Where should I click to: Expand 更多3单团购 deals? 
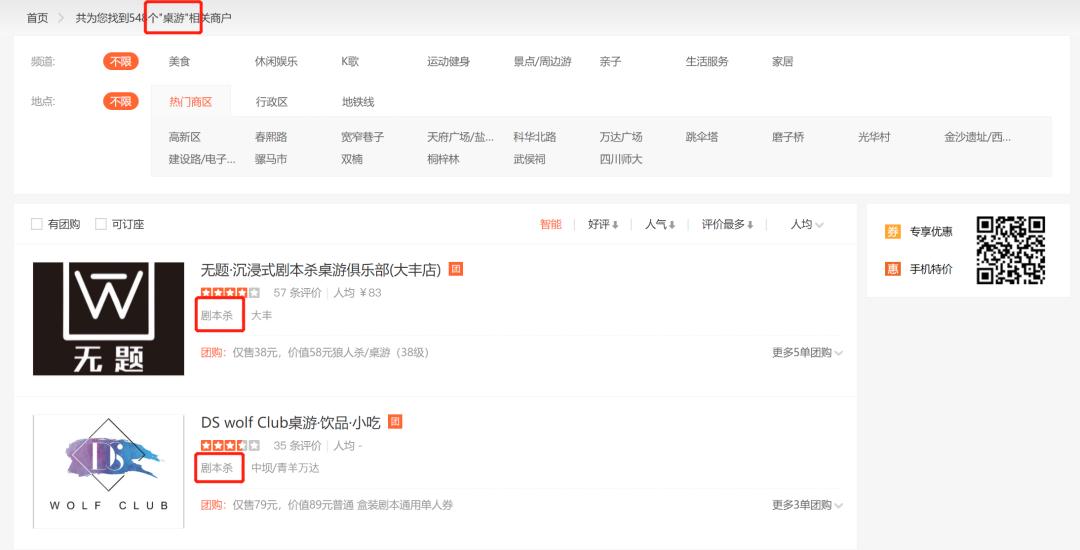coord(807,505)
